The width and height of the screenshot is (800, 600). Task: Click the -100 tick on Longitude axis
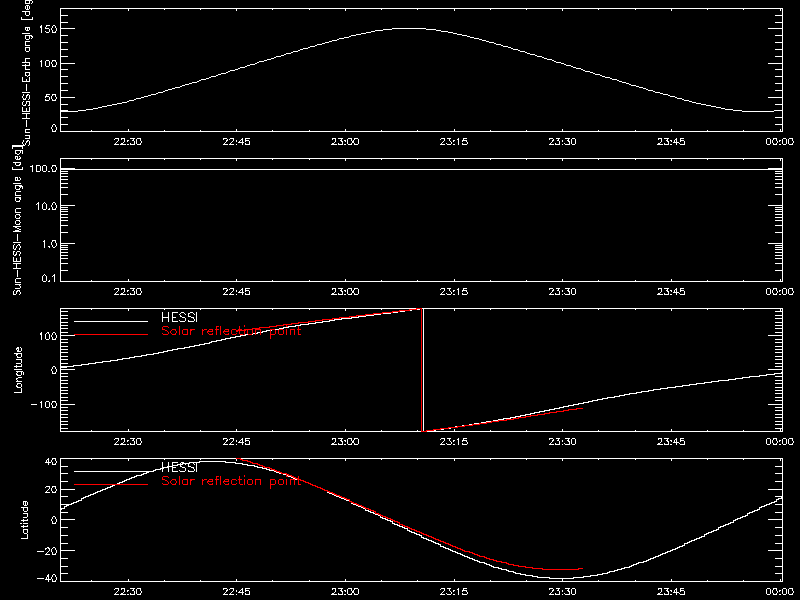pos(43,404)
